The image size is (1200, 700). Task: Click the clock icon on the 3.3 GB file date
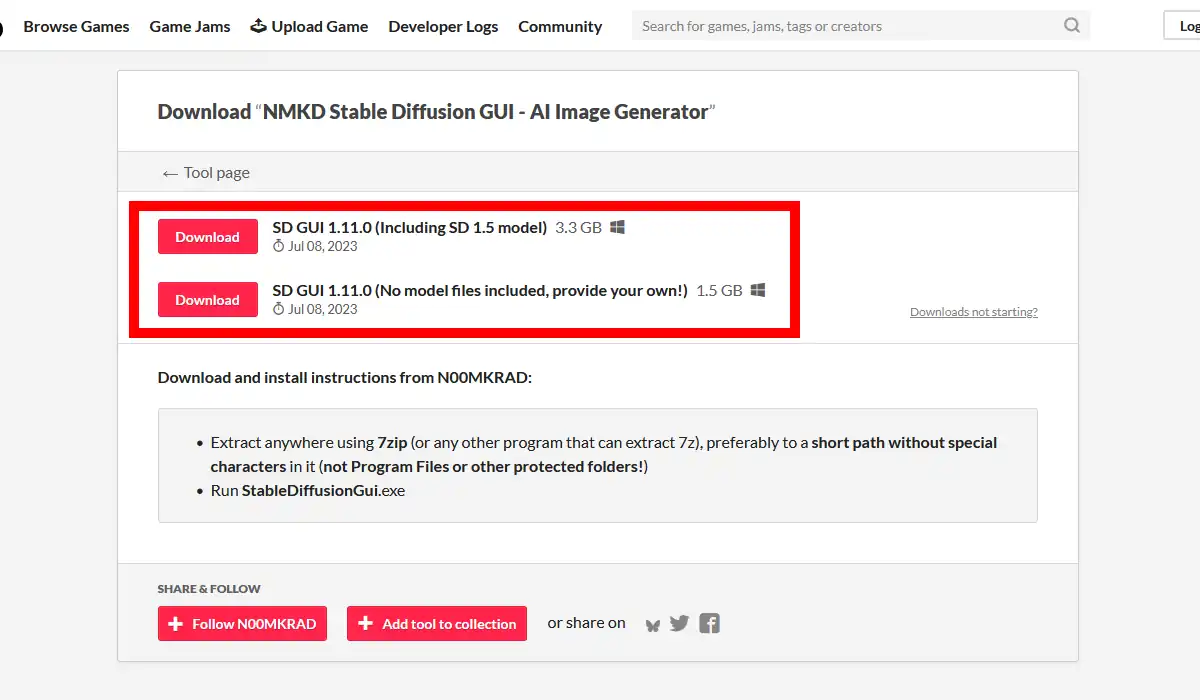coord(279,246)
